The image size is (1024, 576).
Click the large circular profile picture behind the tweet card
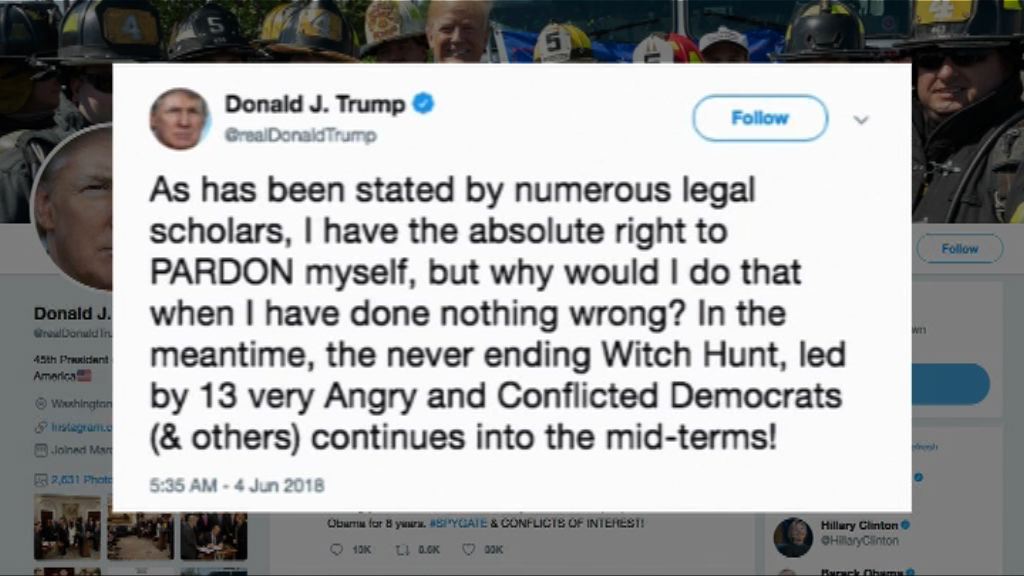click(73, 208)
